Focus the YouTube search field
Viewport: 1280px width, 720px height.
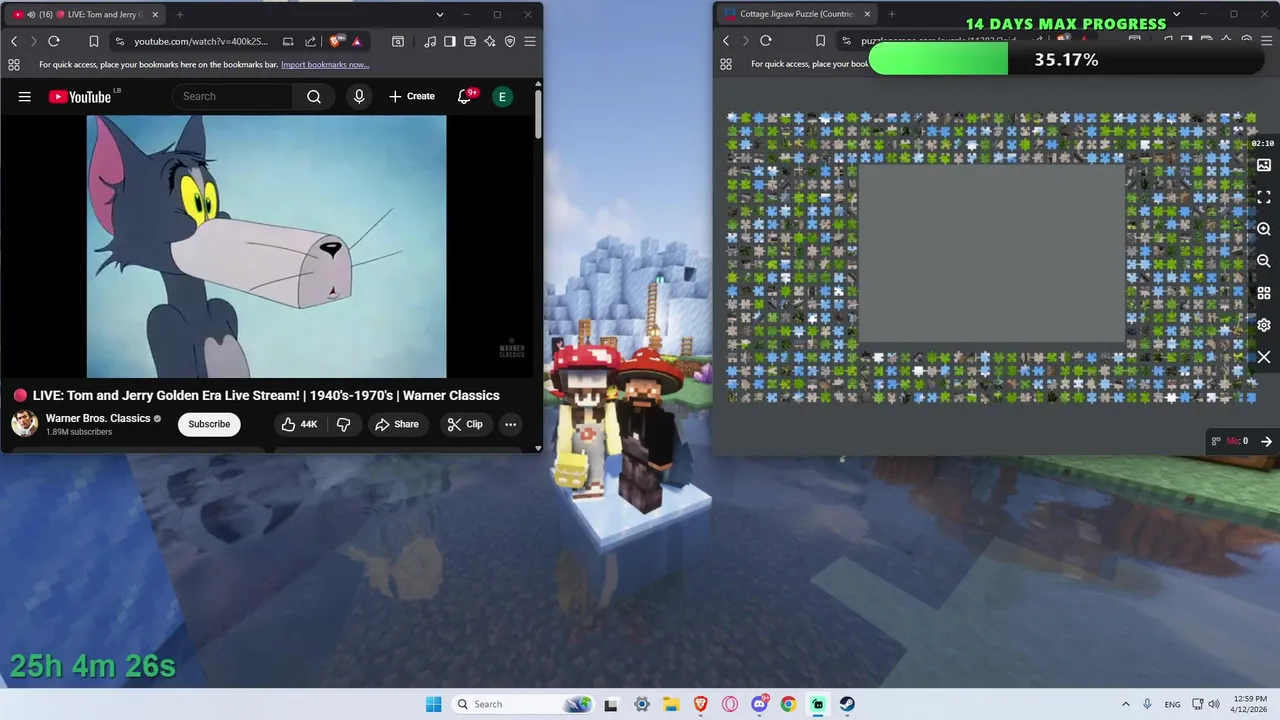point(233,96)
